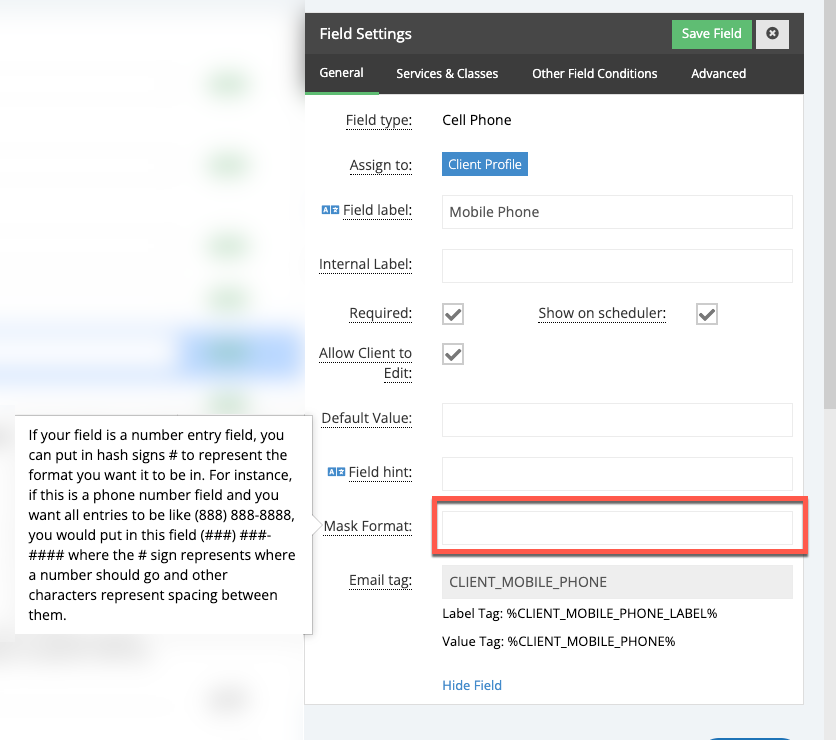
Task: Close the Field Settings panel
Action: coord(772,33)
